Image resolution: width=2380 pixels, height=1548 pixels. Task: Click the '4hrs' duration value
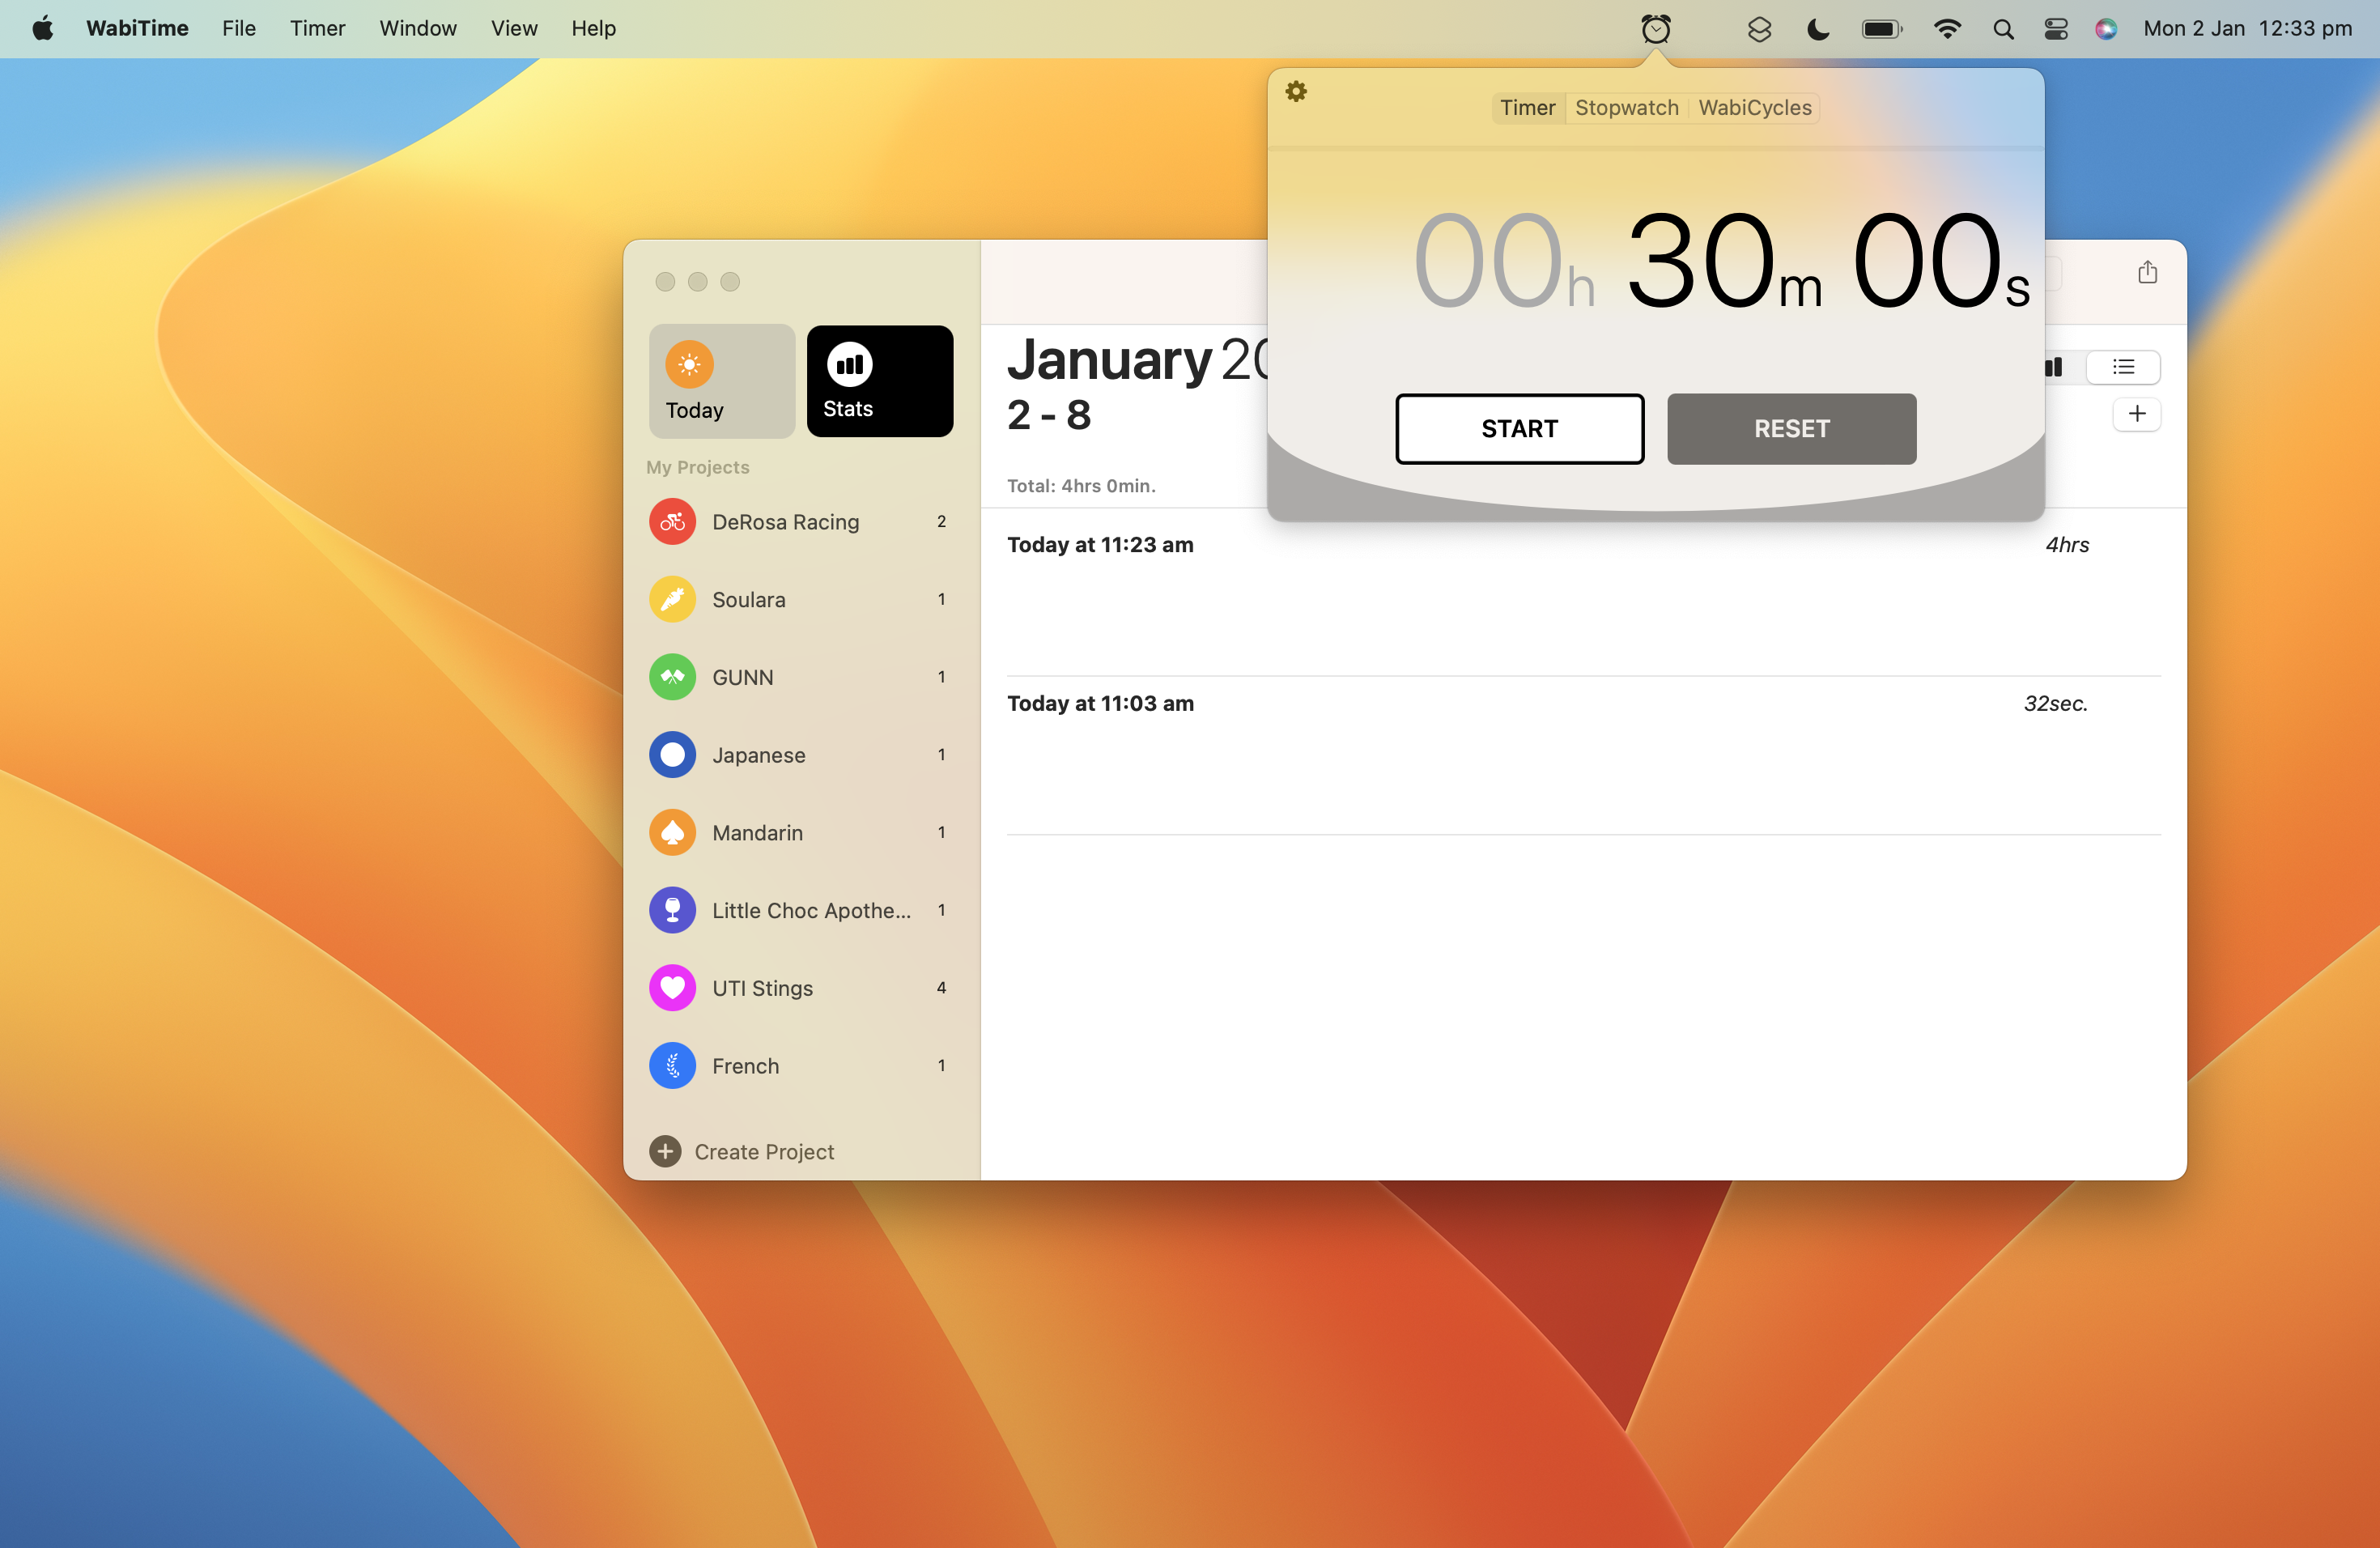coord(2067,545)
